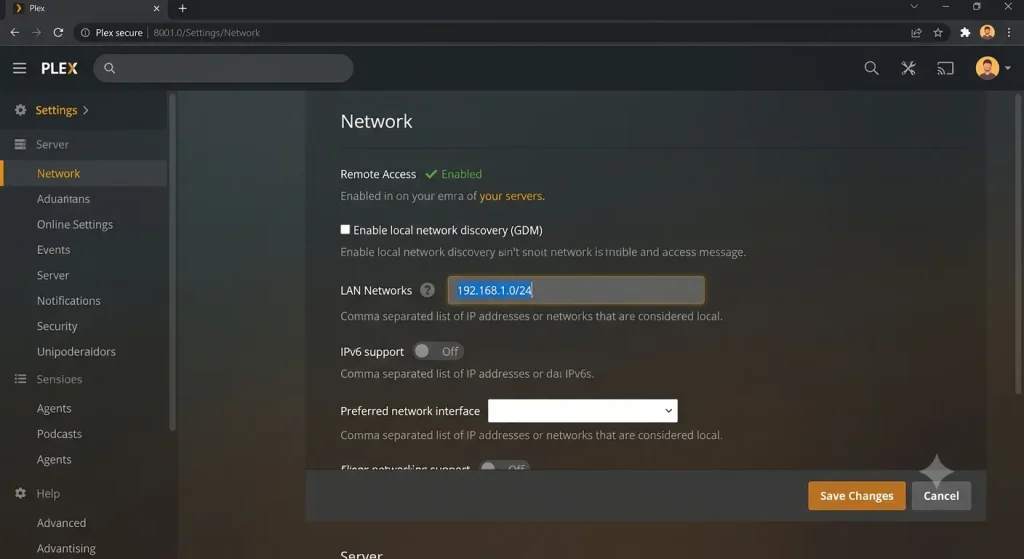1024x559 pixels.
Task: Close the Plex browser tab
Action: (156, 8)
